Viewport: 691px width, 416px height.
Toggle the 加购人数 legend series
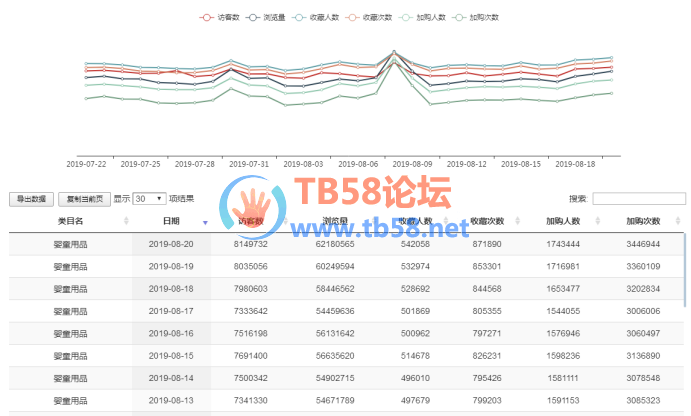[422, 18]
